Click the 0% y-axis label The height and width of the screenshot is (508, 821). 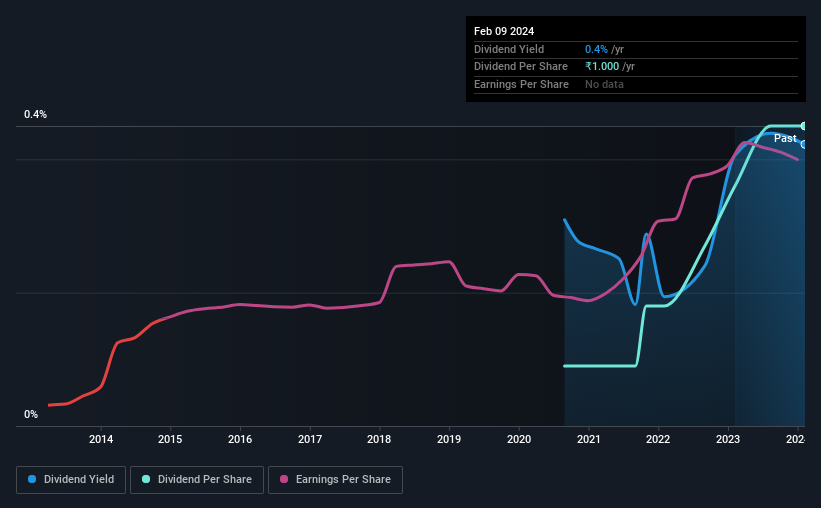(x=31, y=414)
